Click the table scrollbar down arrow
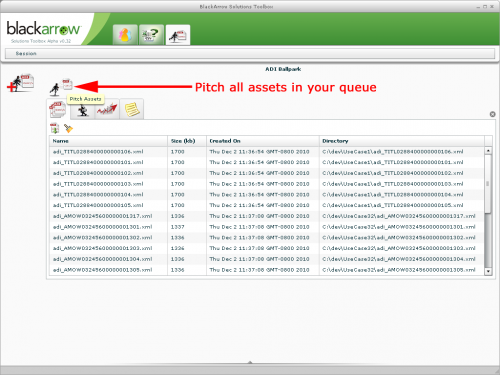 pos(488,271)
